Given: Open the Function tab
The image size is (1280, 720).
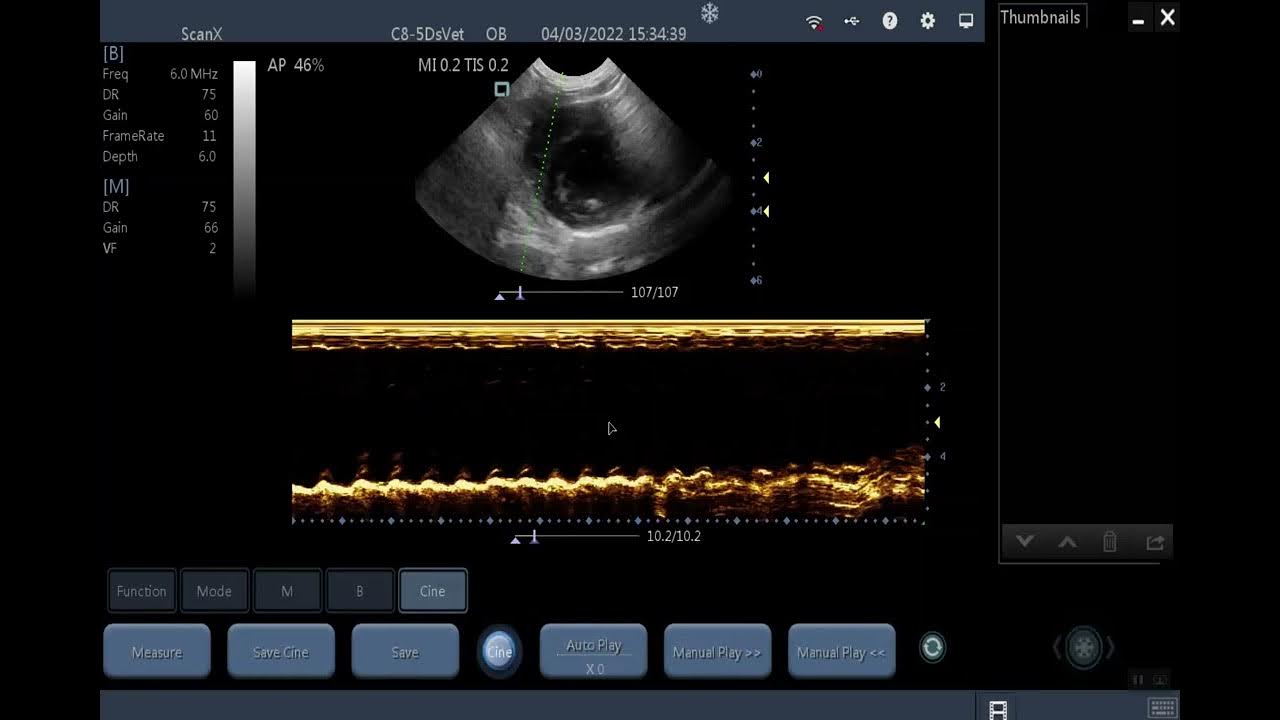Looking at the screenshot, I should 142,591.
